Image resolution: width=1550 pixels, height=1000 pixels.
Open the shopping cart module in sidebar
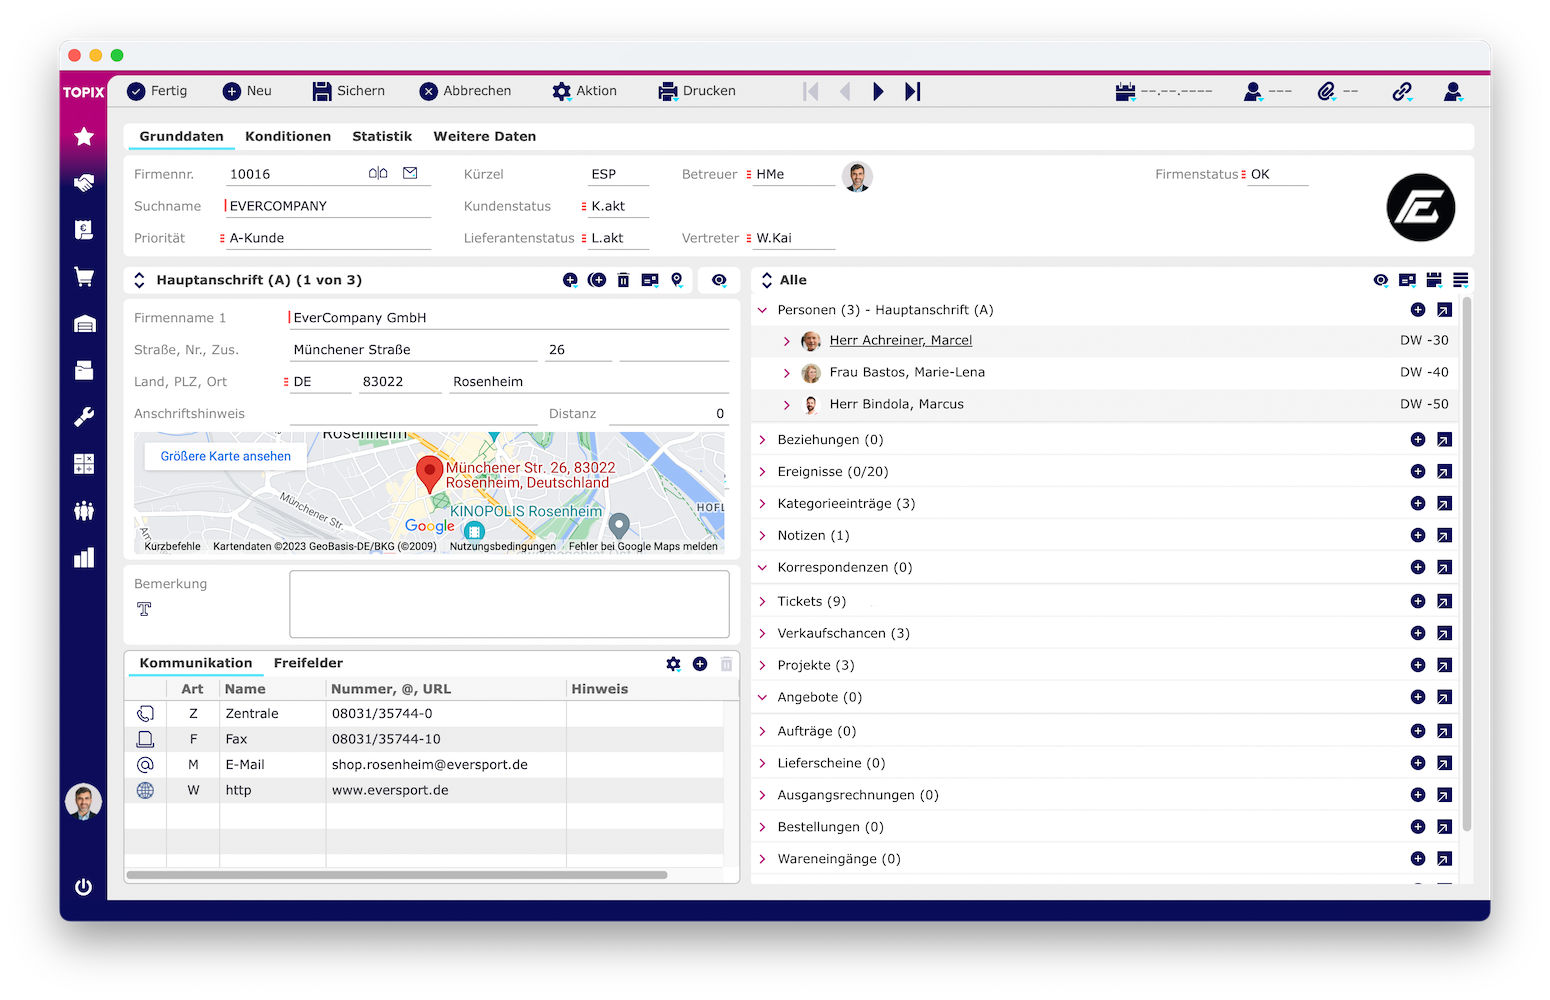pyautogui.click(x=84, y=277)
